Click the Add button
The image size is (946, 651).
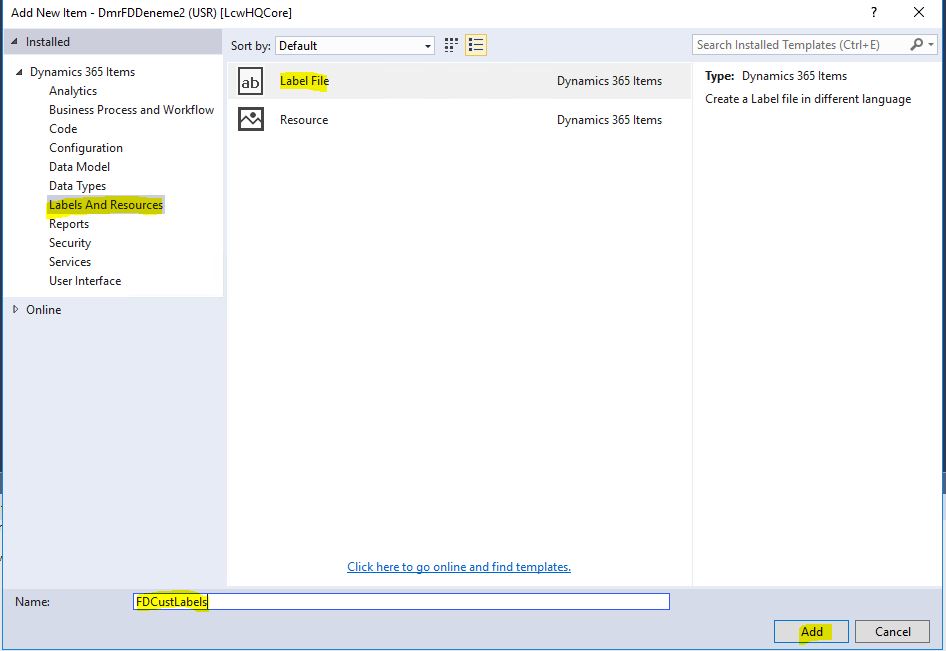(x=811, y=632)
